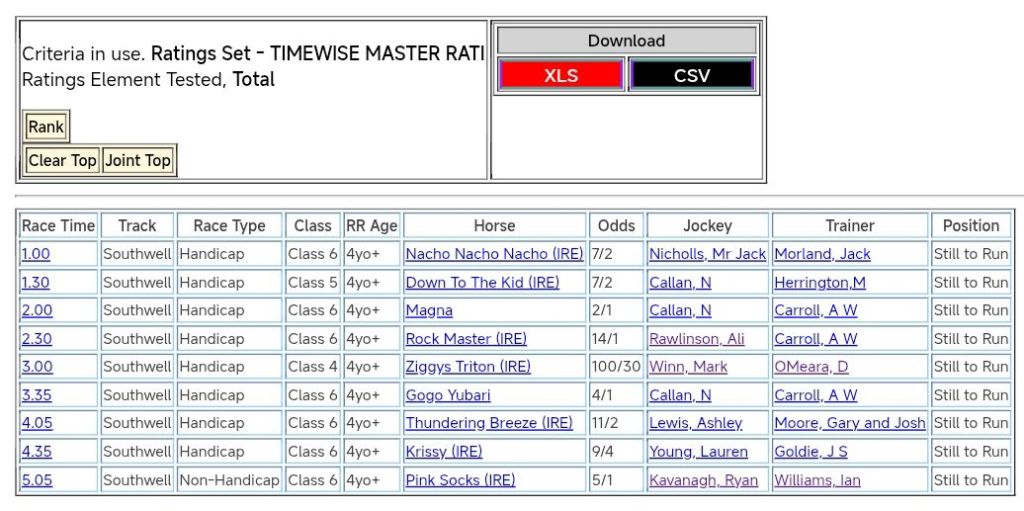1024x511 pixels.
Task: Open trainer Morland, Jack page
Action: [822, 254]
